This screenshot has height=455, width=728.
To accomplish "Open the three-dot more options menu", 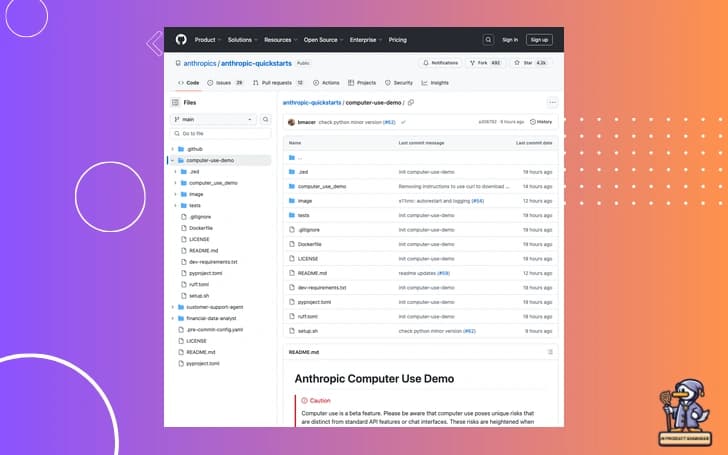I will 551,102.
